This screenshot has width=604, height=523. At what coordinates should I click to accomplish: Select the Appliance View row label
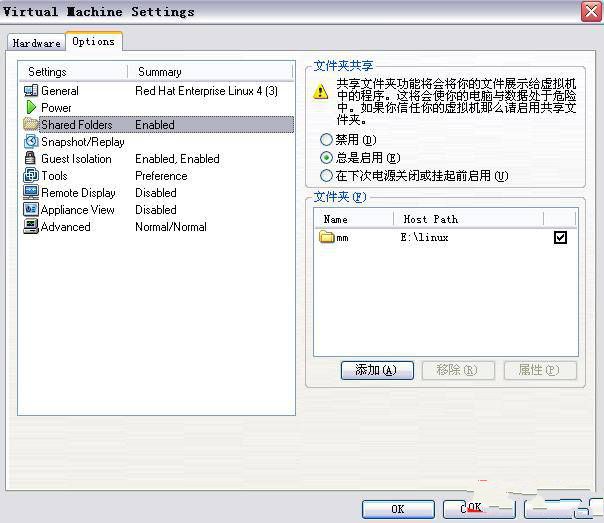pos(77,210)
